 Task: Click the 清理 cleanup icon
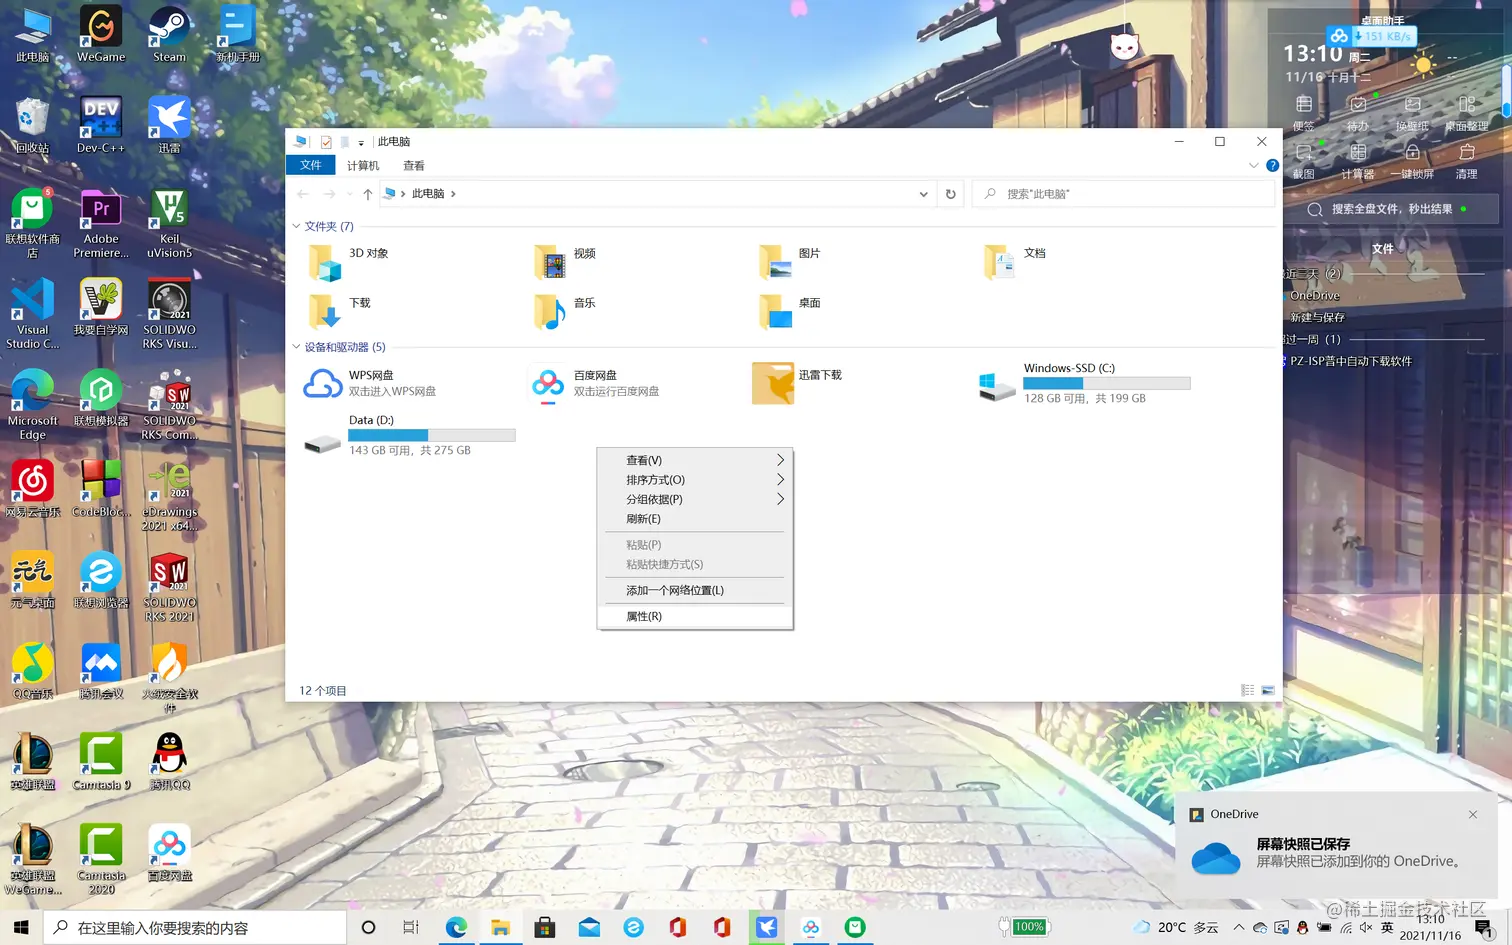[1467, 160]
